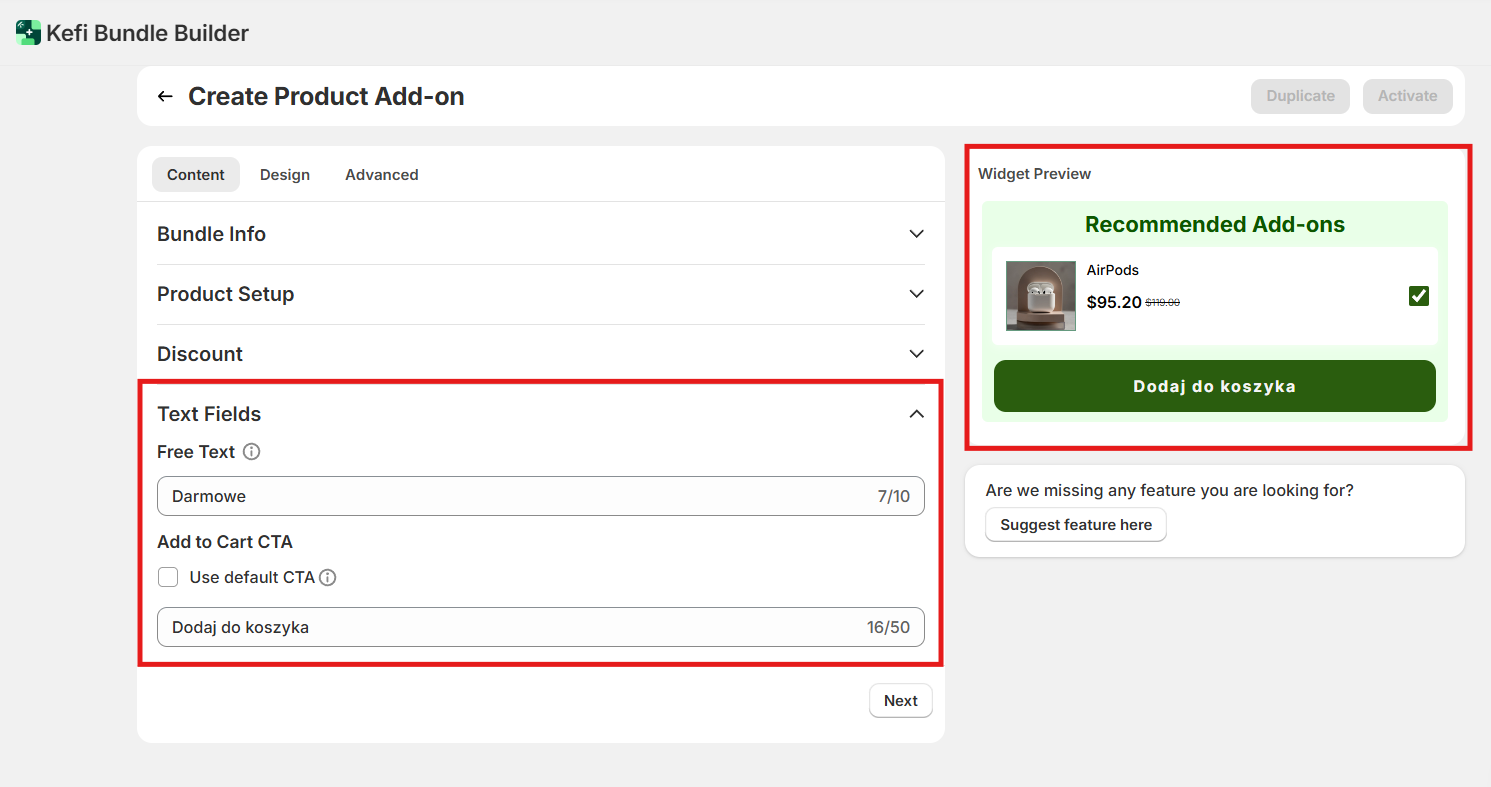Image resolution: width=1491 pixels, height=787 pixels.
Task: Expand the Bundle Info section chevron
Action: (x=916, y=234)
